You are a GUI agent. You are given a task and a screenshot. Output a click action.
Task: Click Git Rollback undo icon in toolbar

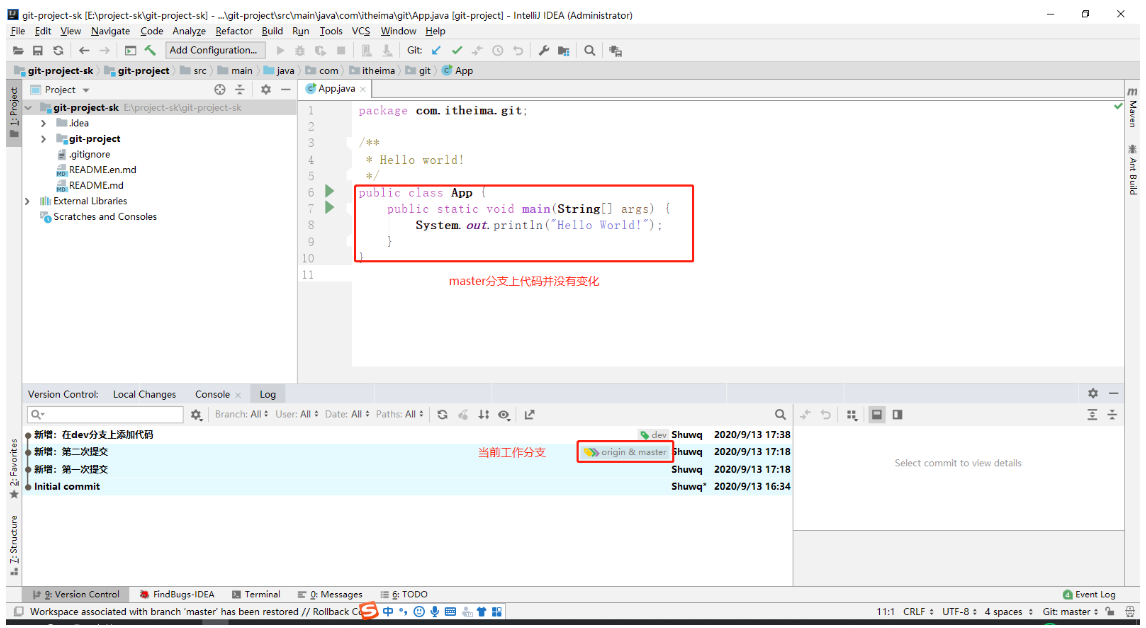[x=518, y=50]
